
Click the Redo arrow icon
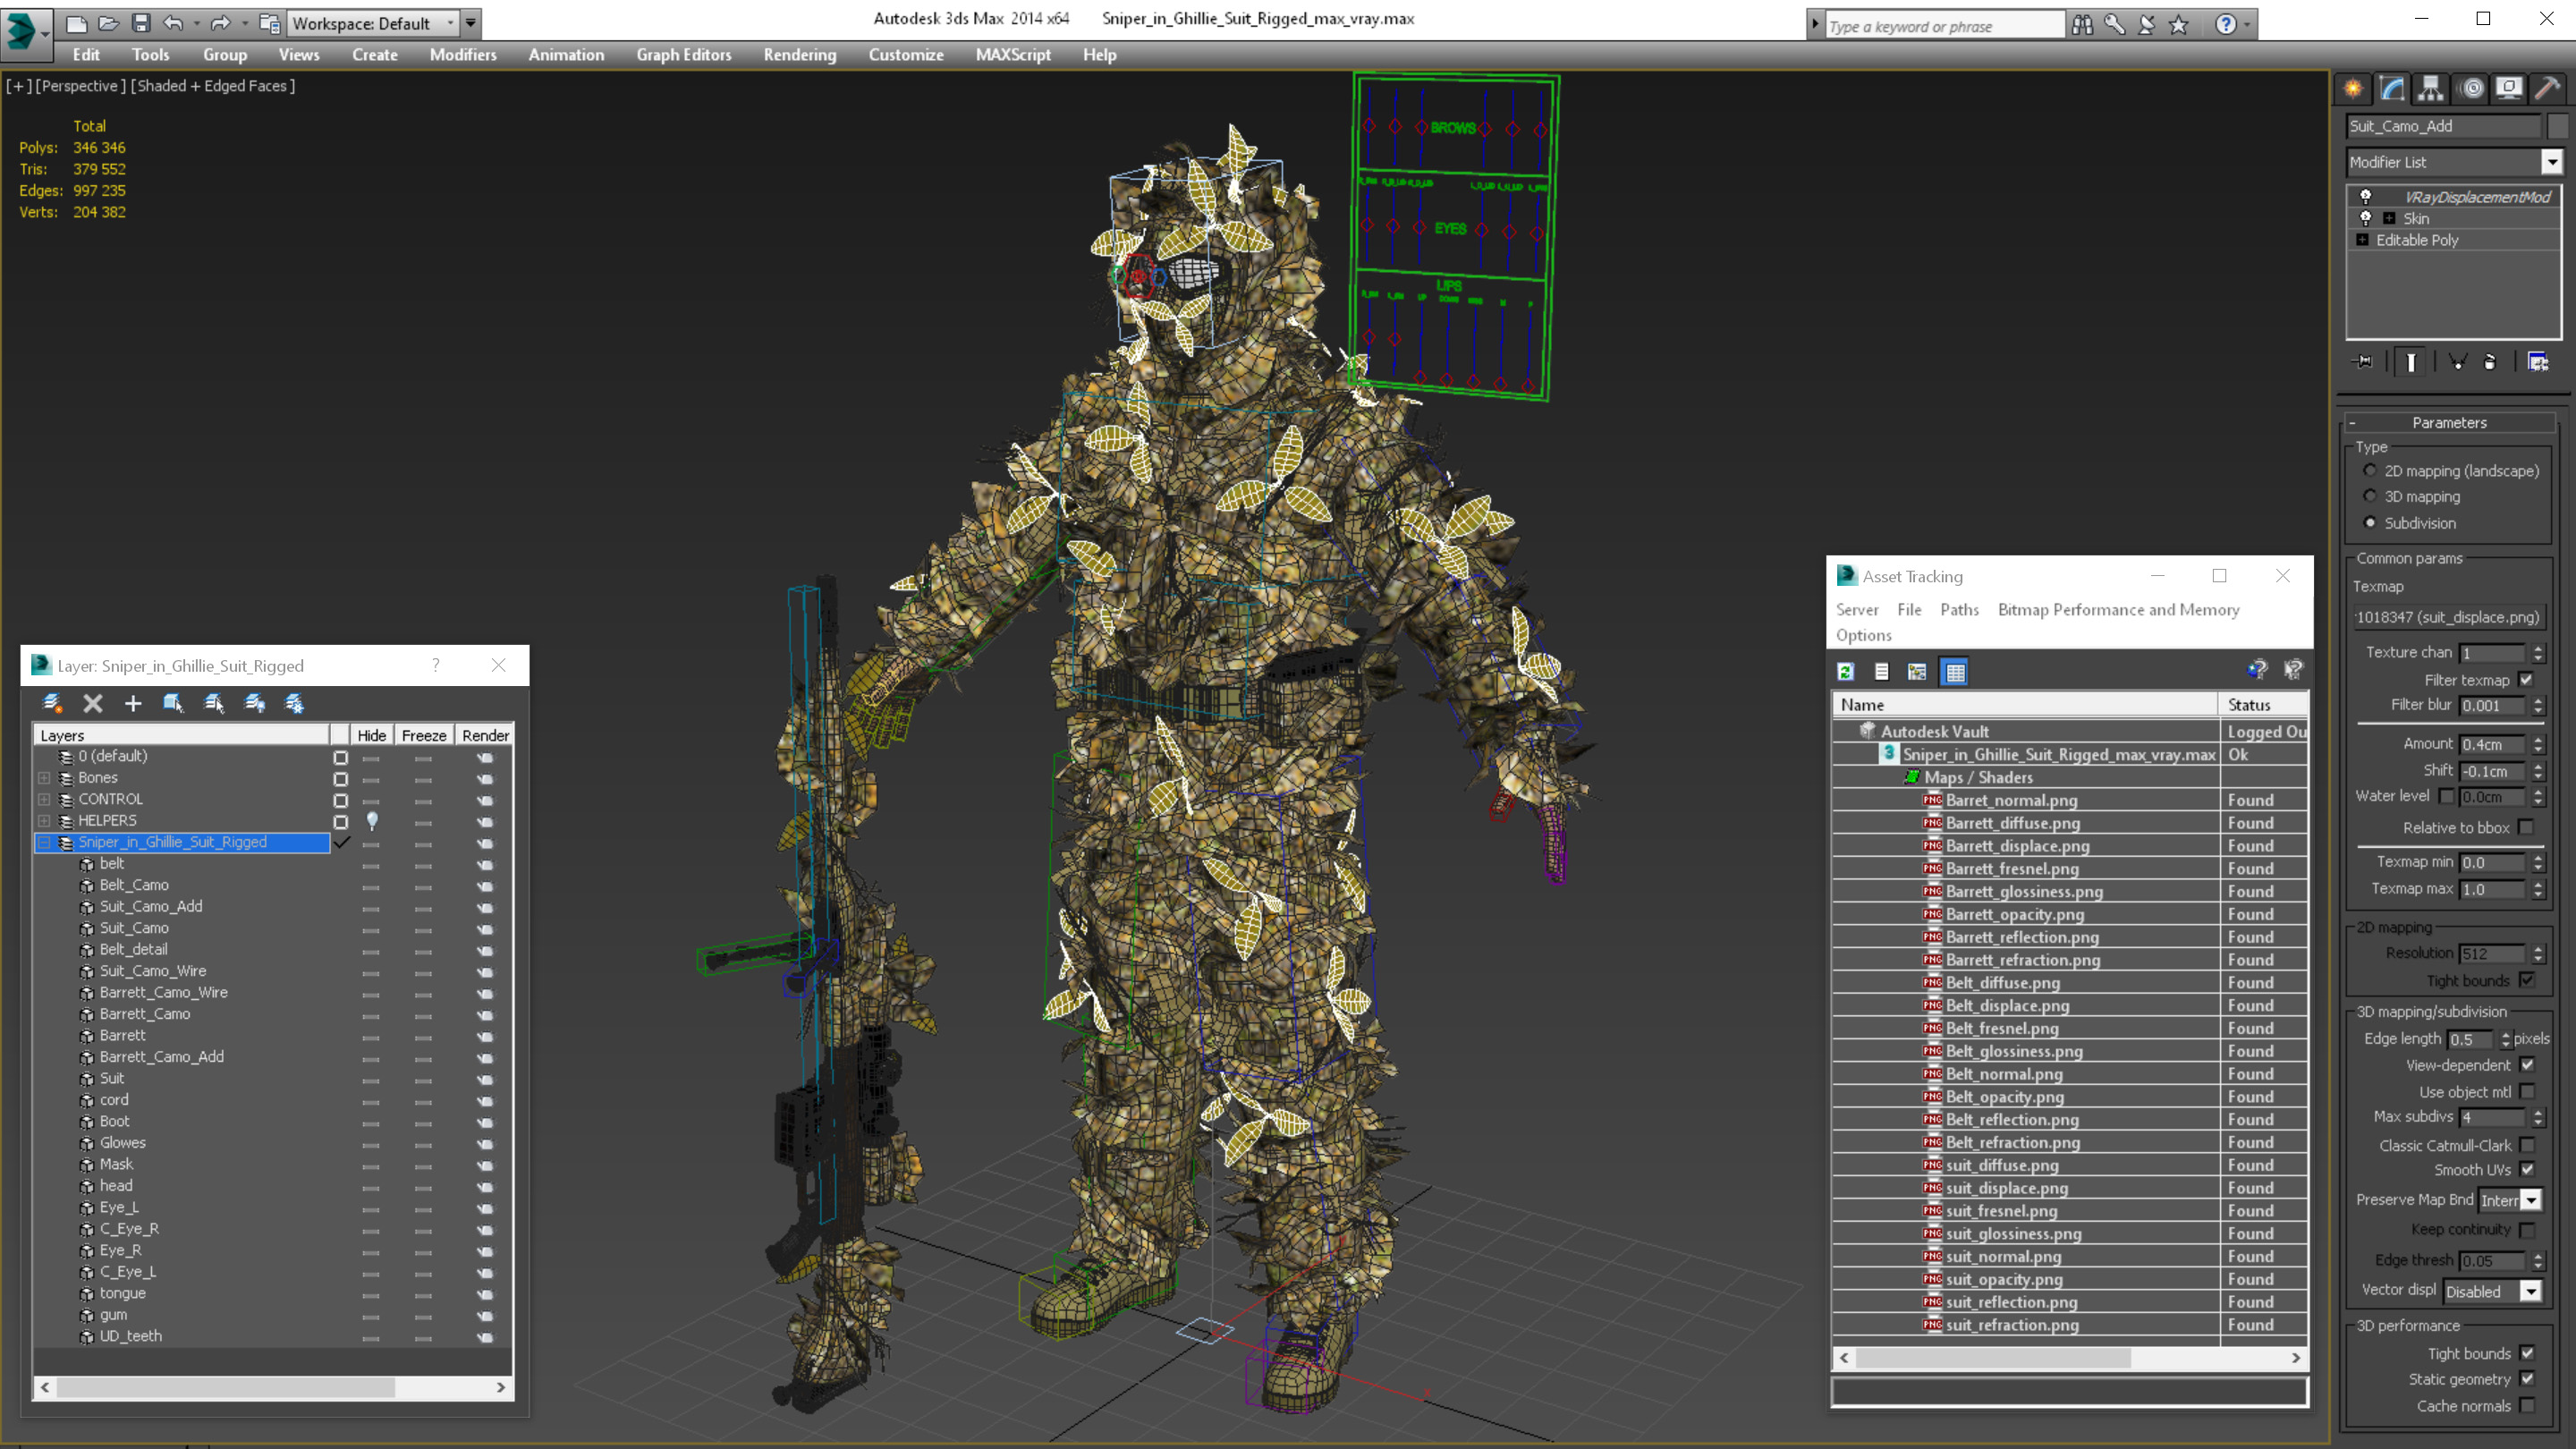point(221,23)
